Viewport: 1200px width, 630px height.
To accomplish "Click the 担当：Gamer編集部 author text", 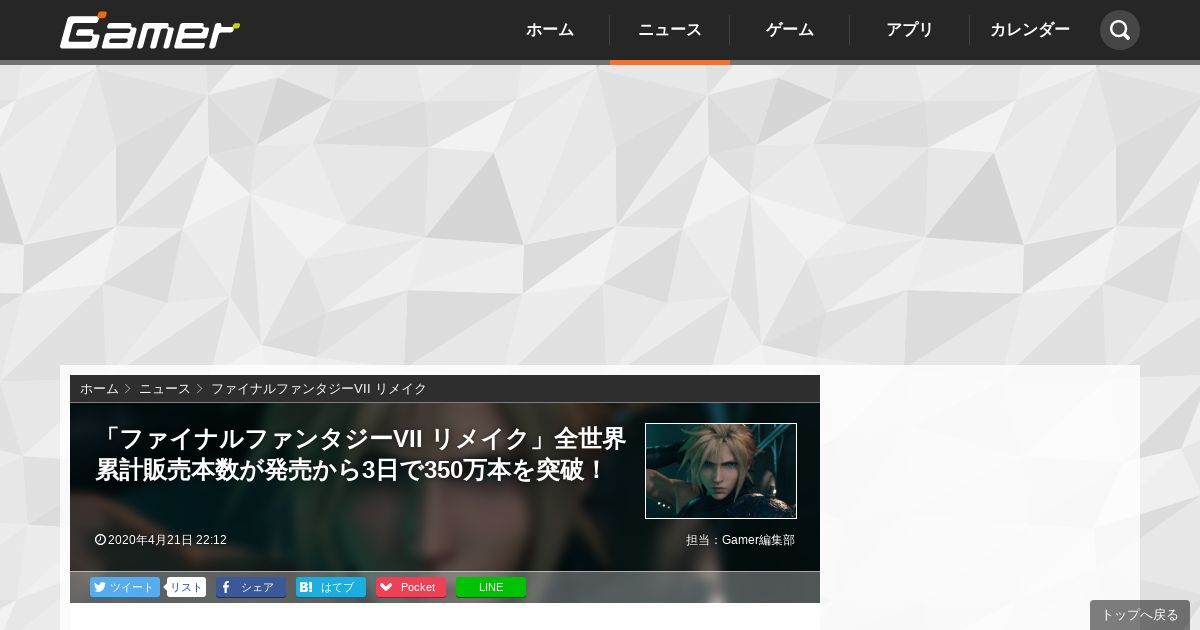I will pyautogui.click(x=740, y=540).
